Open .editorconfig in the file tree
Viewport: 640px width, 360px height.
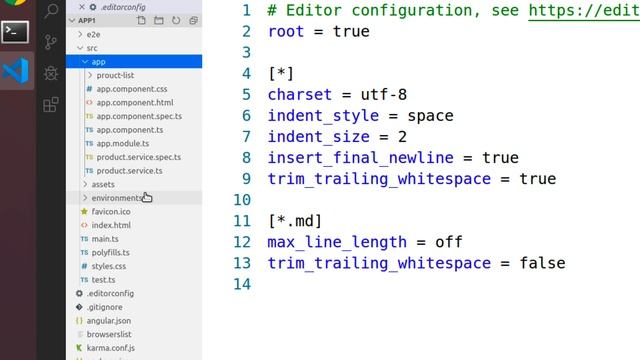click(x=110, y=293)
